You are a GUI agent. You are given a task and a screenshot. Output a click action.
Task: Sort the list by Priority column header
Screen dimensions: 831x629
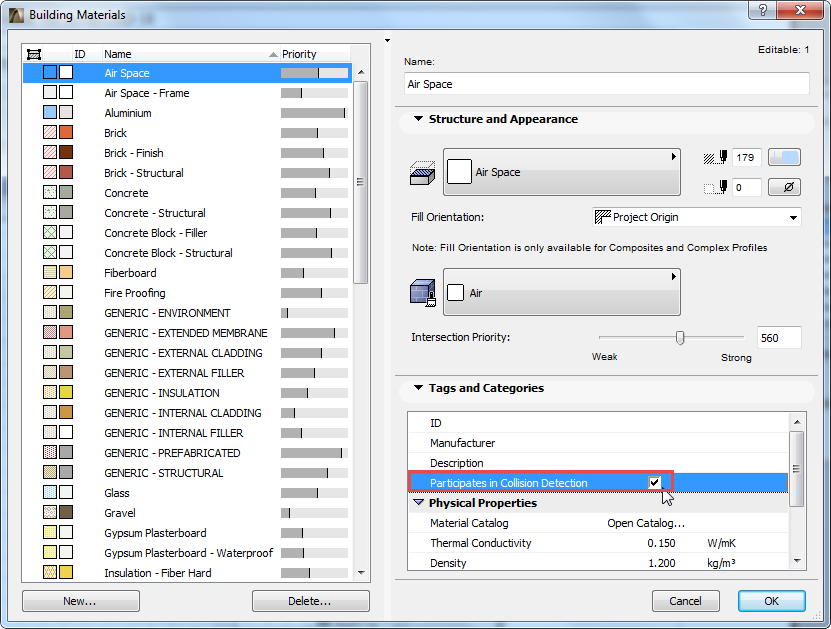[x=315, y=54]
